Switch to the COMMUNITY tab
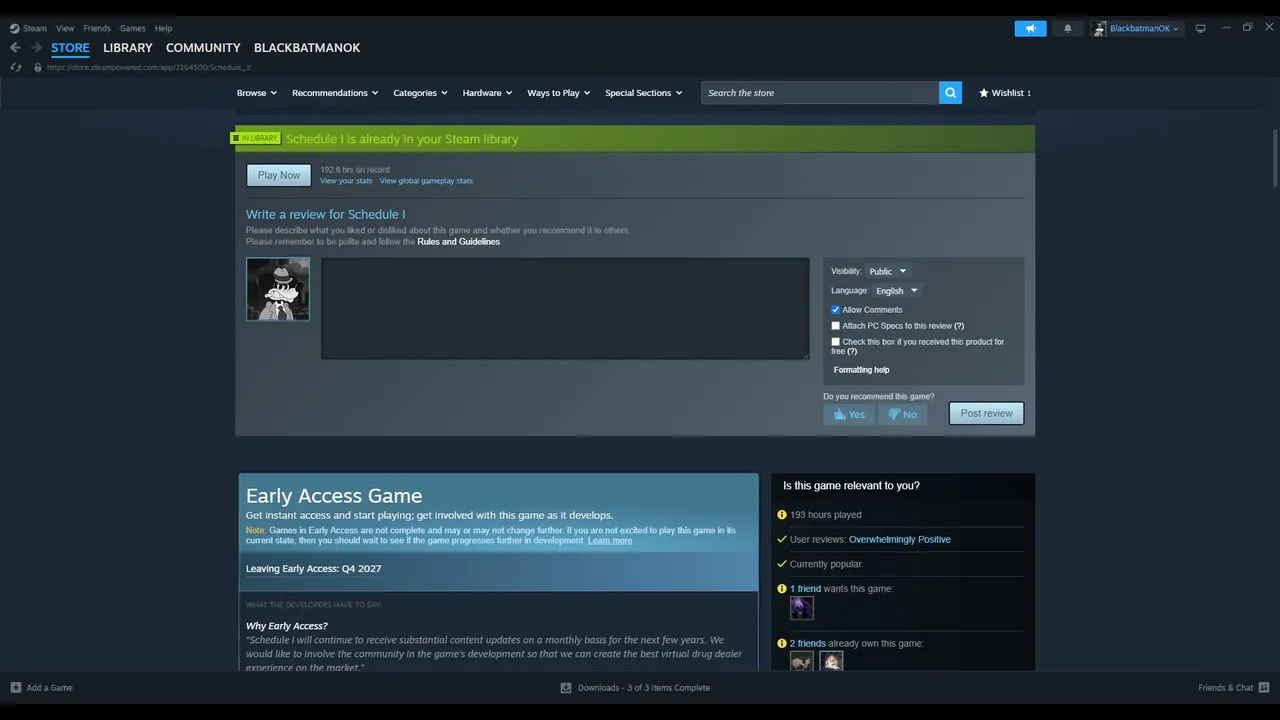 click(203, 48)
